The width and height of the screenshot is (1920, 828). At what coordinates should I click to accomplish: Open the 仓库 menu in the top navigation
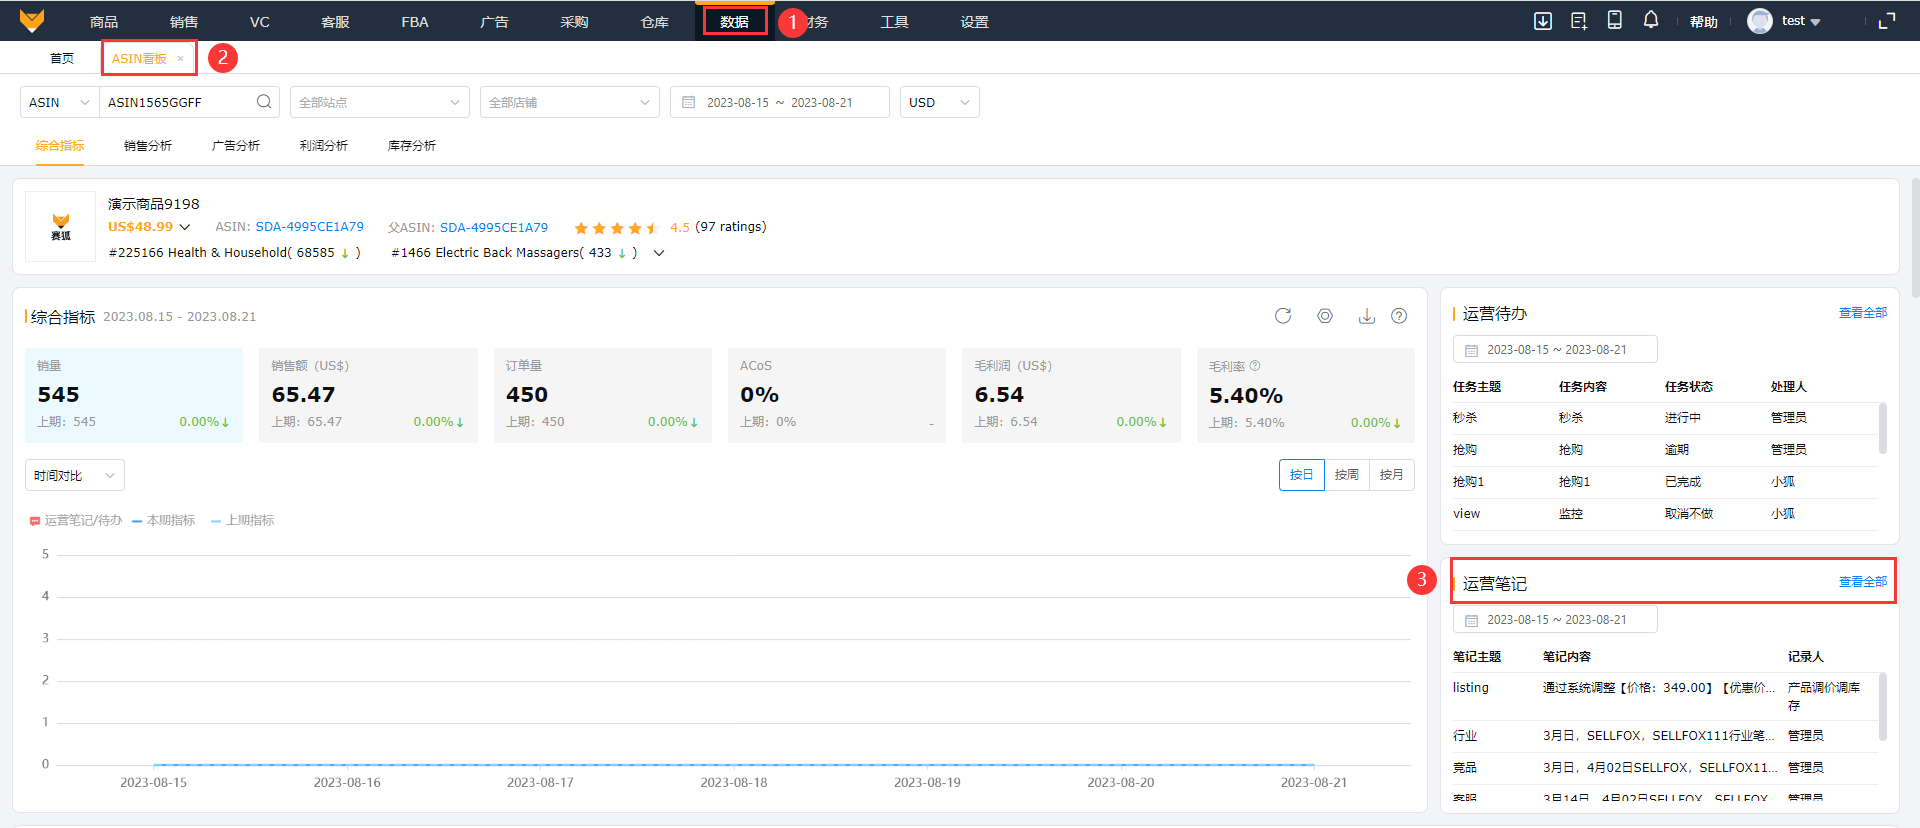[654, 22]
